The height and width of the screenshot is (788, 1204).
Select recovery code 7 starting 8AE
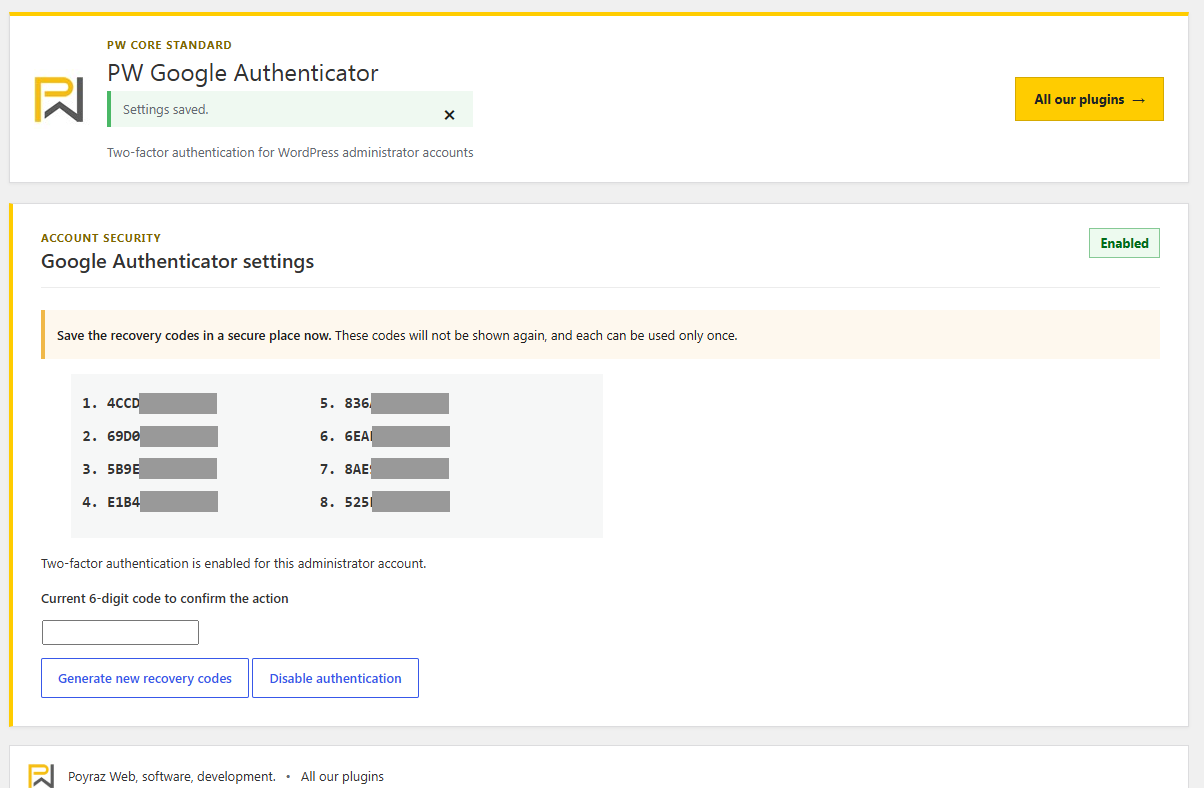(398, 469)
